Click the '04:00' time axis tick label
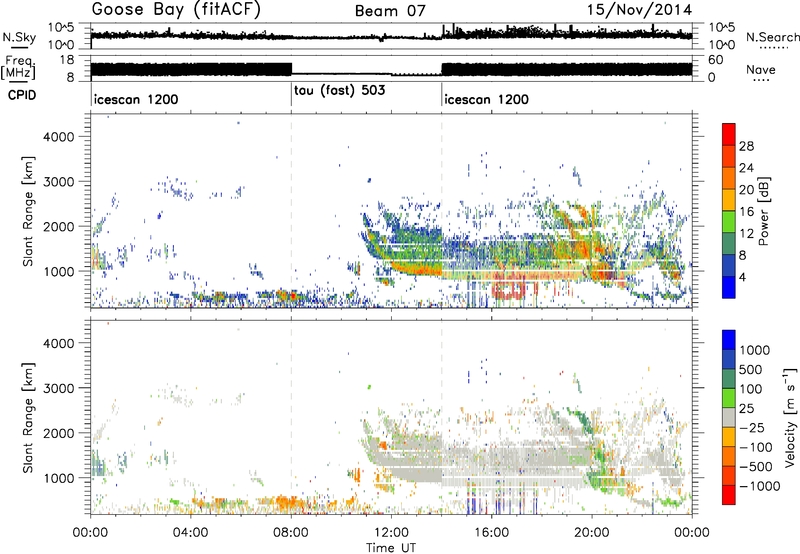The image size is (800, 554). point(191,533)
